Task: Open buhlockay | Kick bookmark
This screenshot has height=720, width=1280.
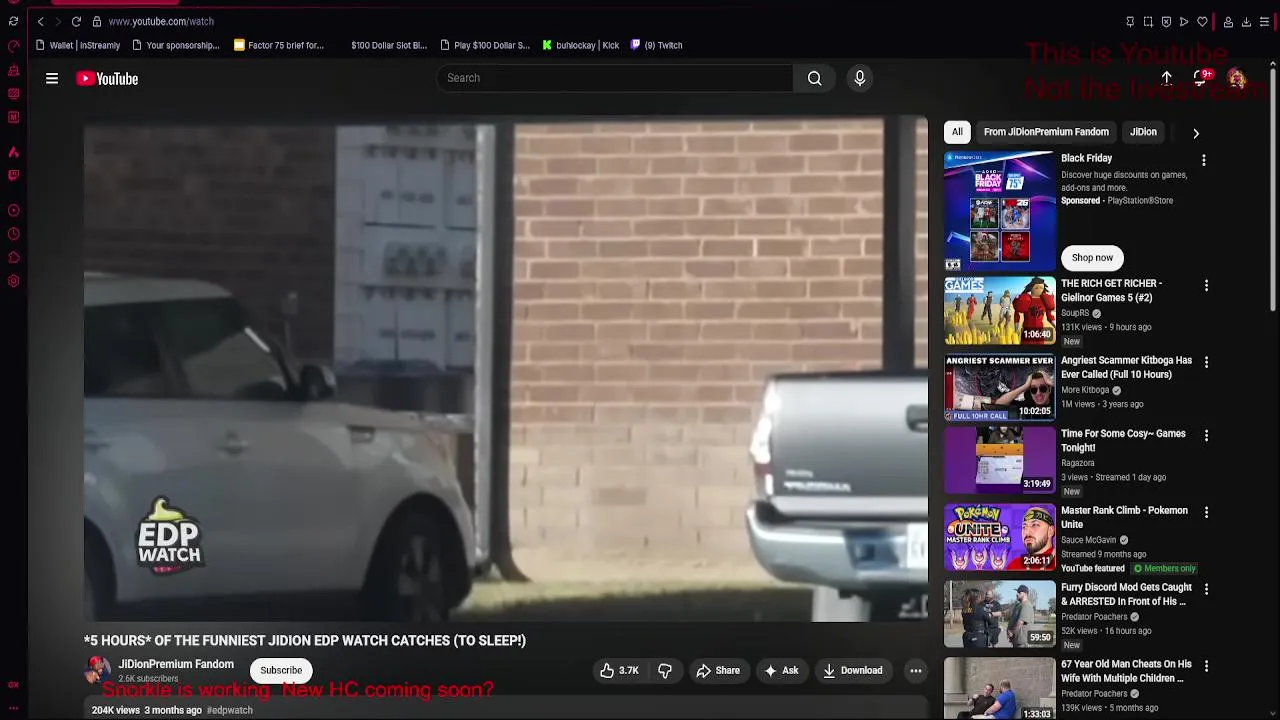Action: 581,45
